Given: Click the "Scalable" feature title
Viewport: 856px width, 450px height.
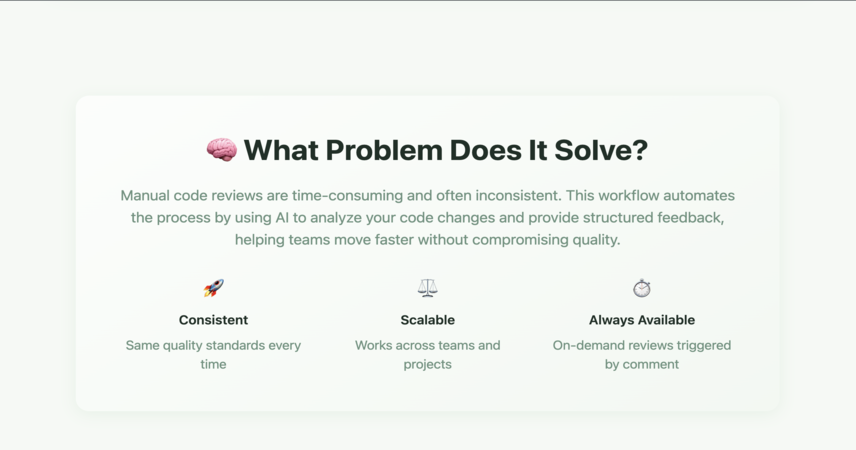Looking at the screenshot, I should [427, 320].
